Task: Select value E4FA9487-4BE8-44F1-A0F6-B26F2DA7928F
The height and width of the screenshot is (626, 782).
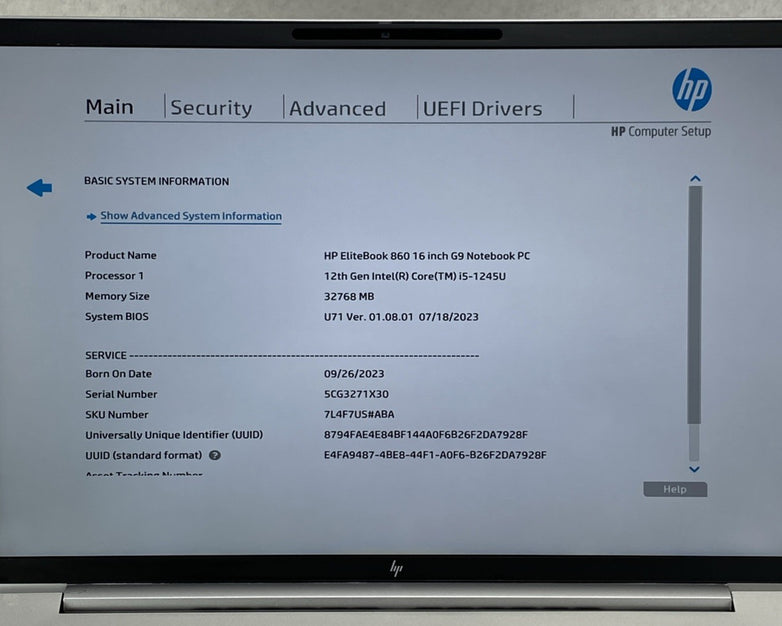Action: click(435, 455)
